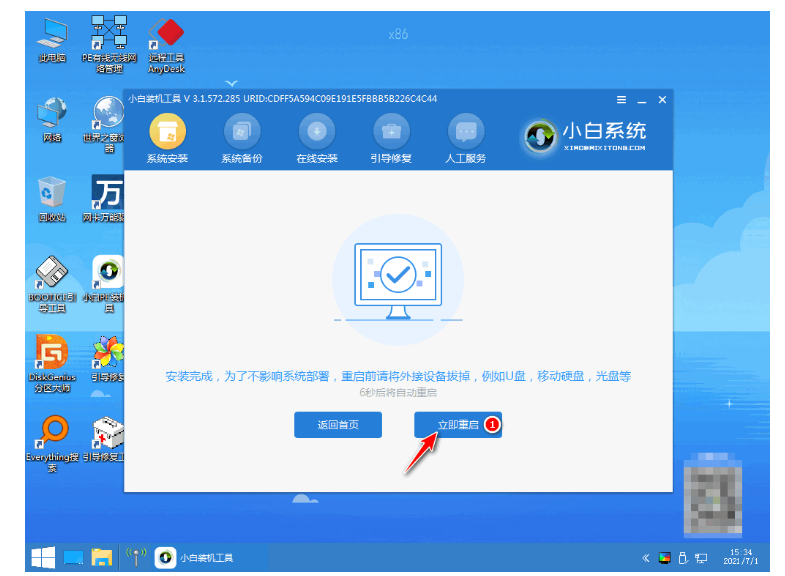Select the 回收站 recycle bin icon
Screen dimensions: 785x576
(x=52, y=195)
